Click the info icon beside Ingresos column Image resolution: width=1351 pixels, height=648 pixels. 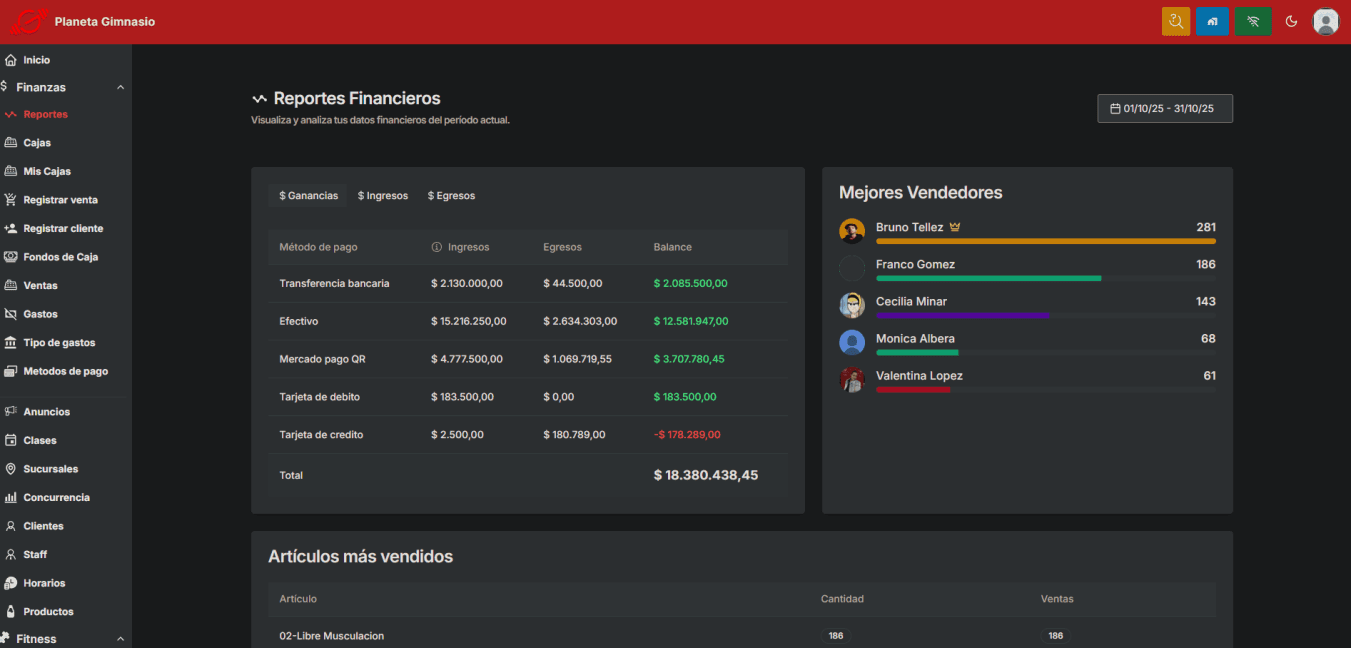click(x=436, y=247)
